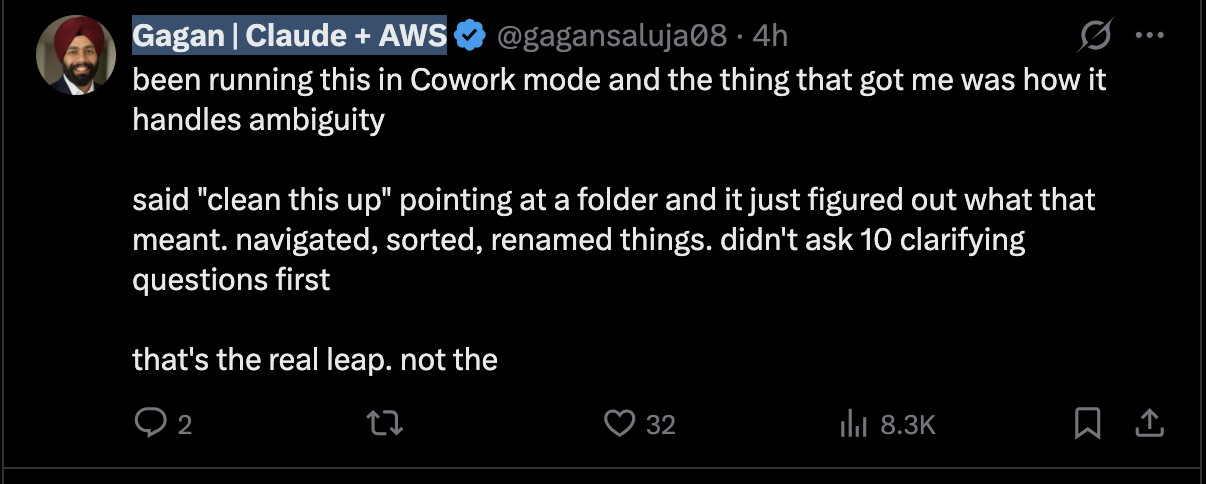The height and width of the screenshot is (484, 1206).
Task: Click the "Gagan | Claude + AWS" display name
Action: (x=289, y=36)
